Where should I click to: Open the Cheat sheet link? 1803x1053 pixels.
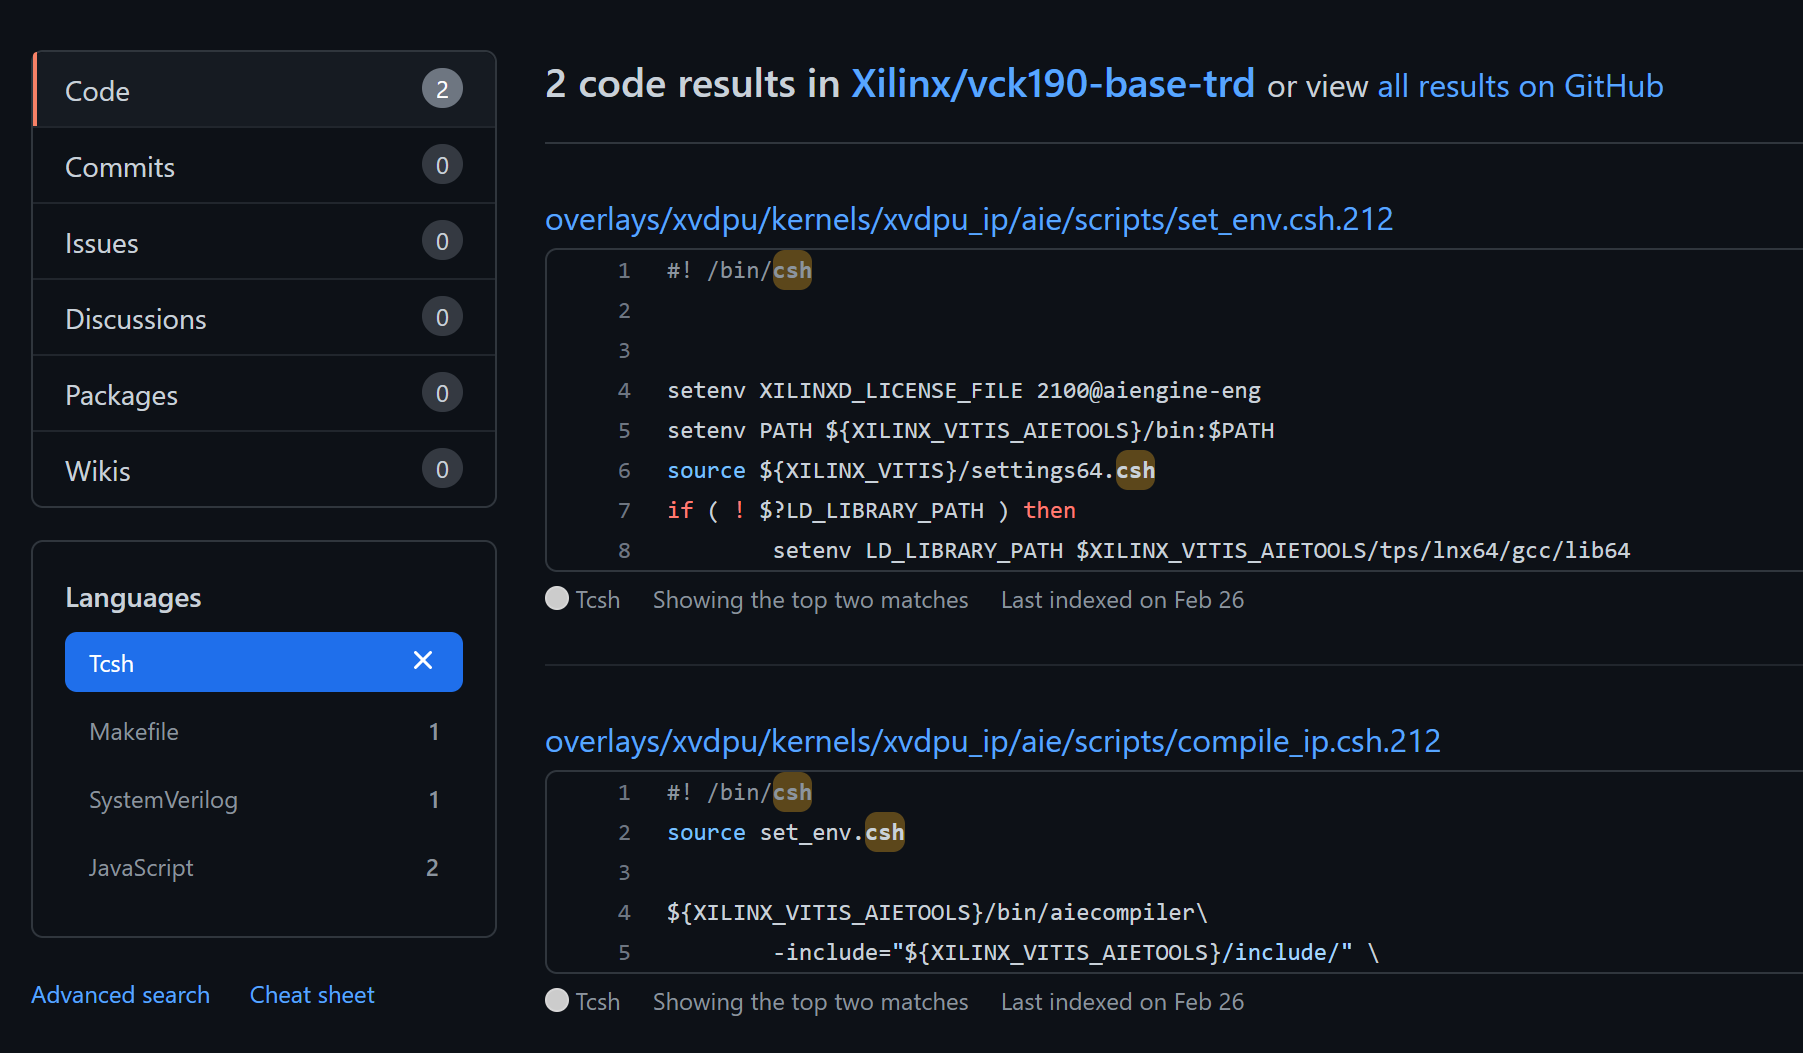pyautogui.click(x=312, y=995)
